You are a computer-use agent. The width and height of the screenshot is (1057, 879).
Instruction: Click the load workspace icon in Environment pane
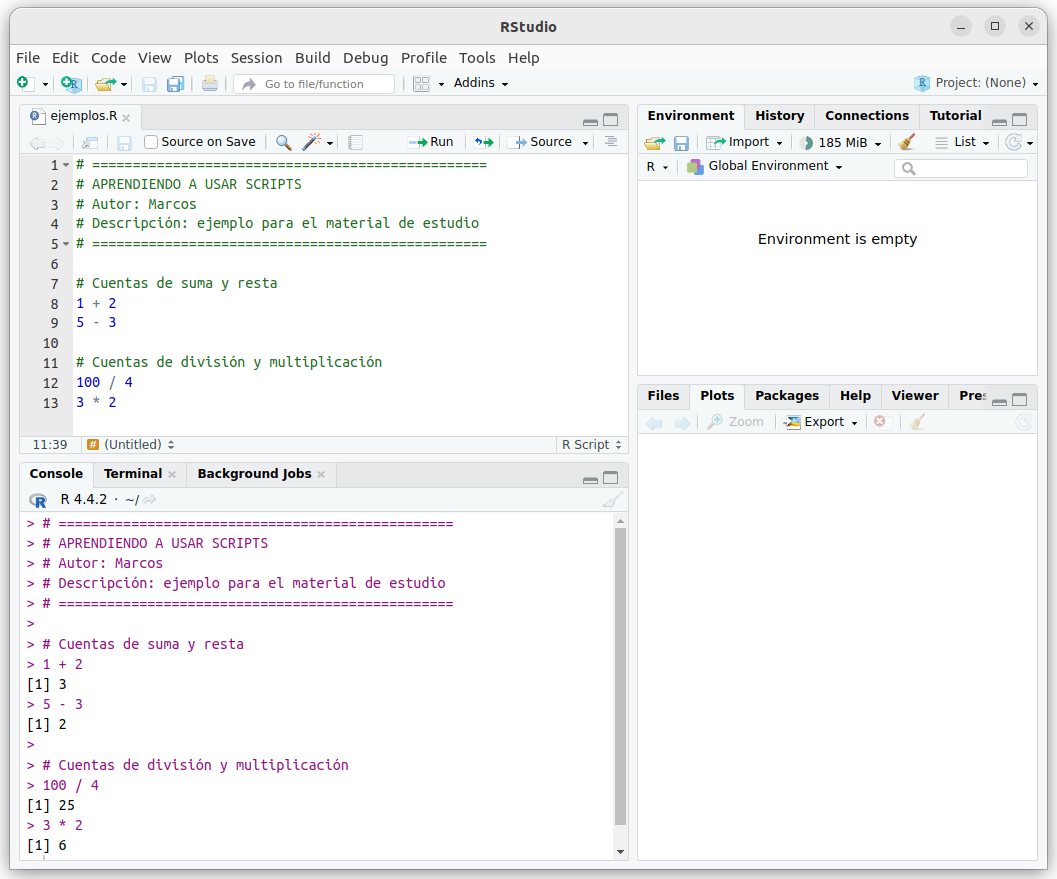pyautogui.click(x=655, y=143)
